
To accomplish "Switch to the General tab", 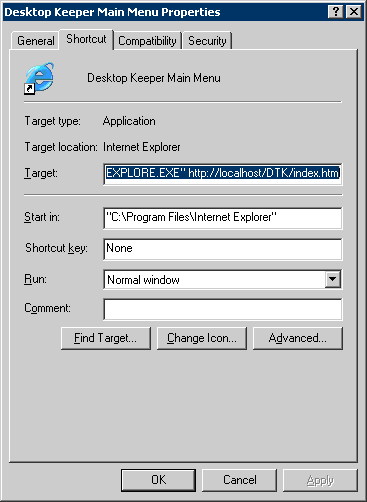I will click(35, 41).
